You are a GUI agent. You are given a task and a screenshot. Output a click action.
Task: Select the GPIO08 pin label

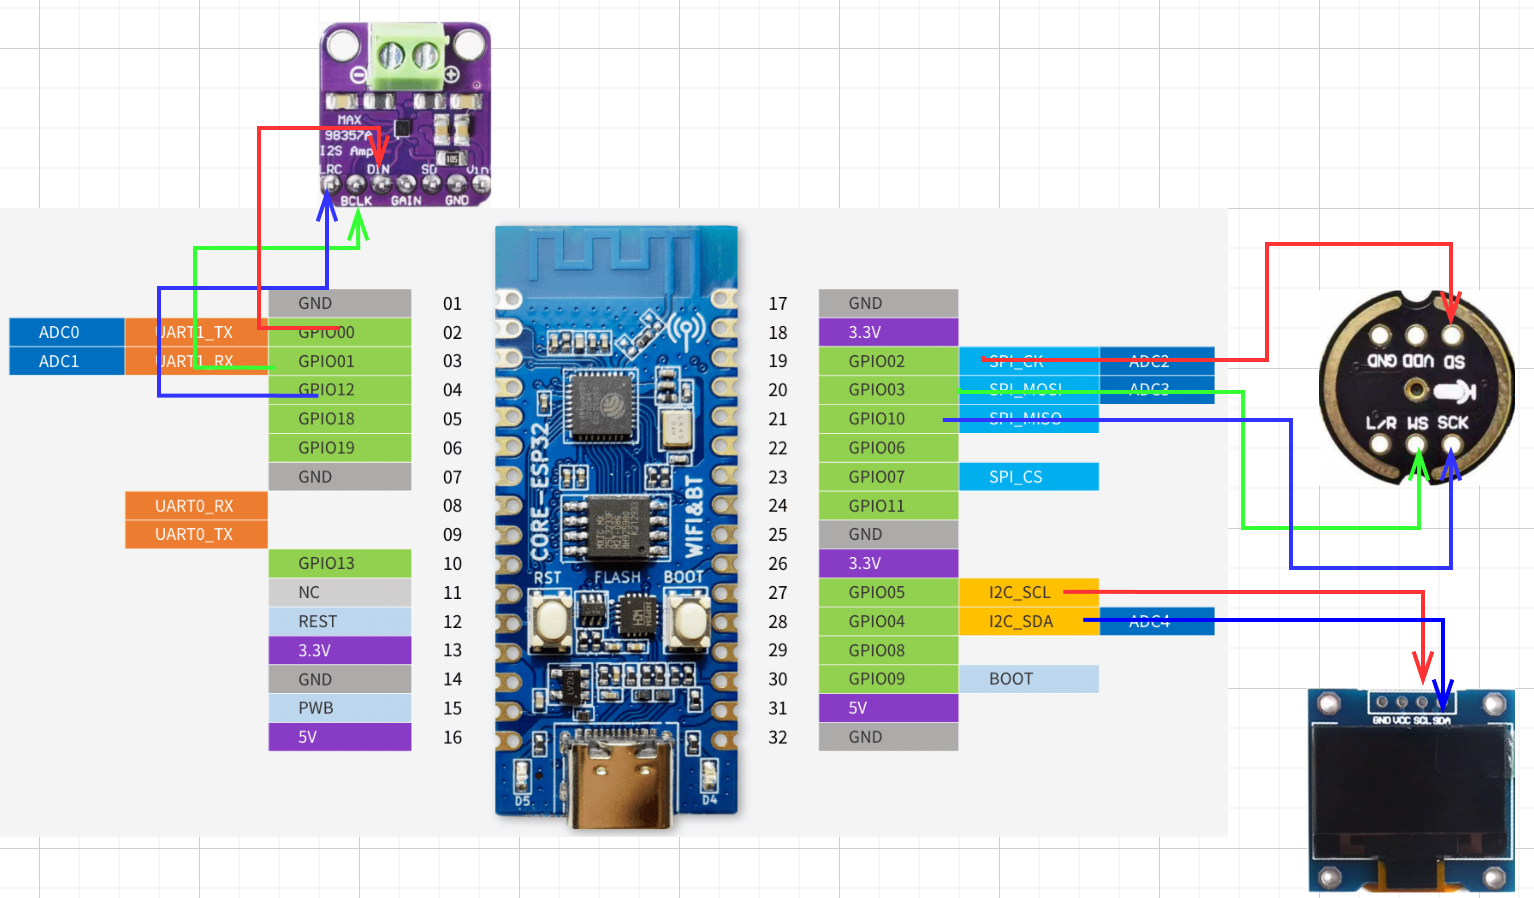[888, 650]
